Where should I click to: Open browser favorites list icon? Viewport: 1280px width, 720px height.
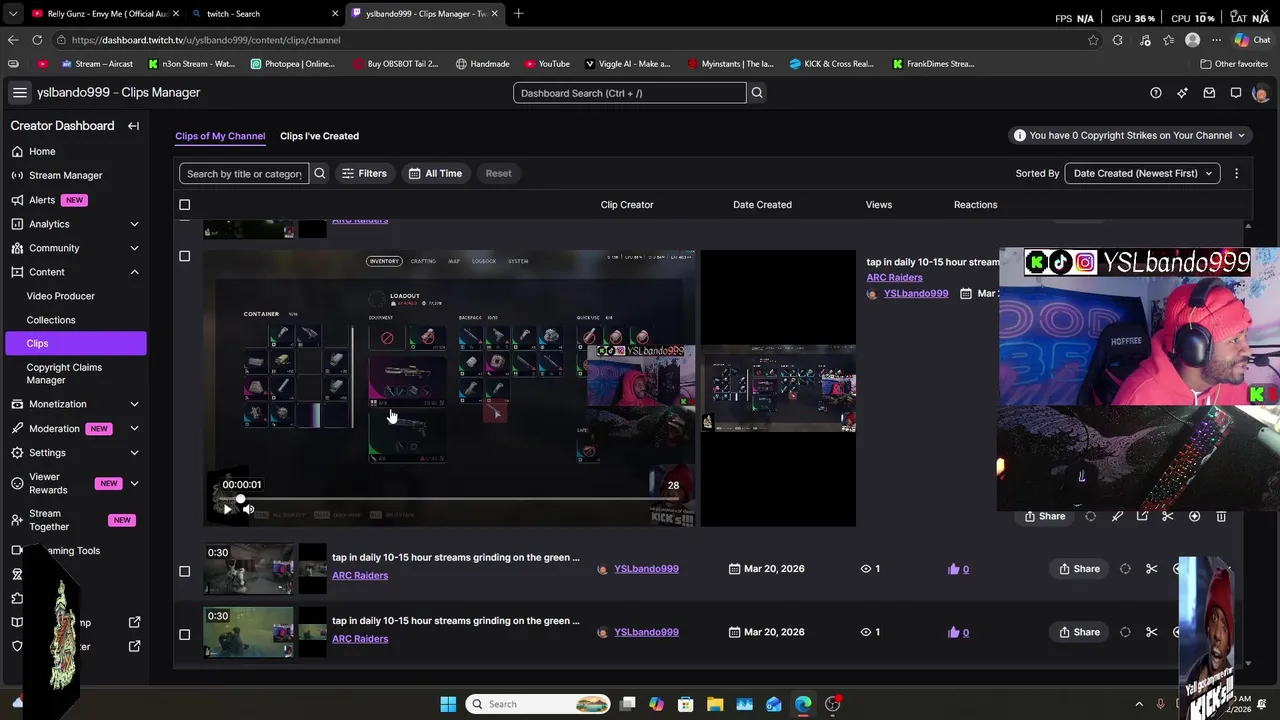click(1168, 40)
